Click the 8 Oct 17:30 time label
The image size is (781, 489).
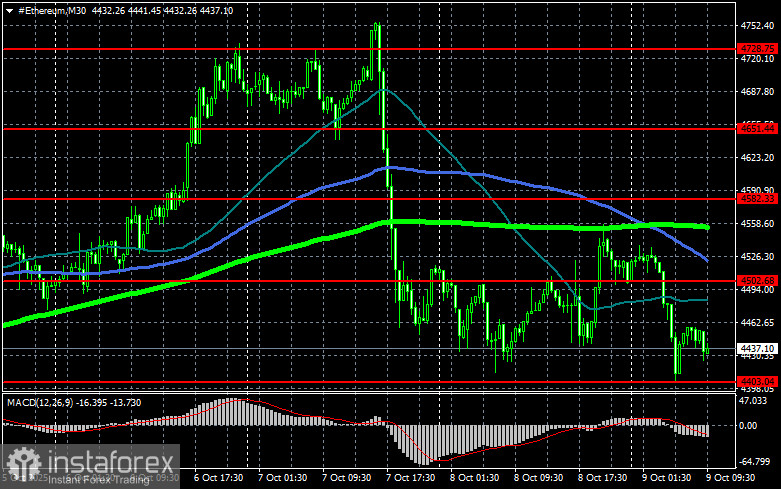pos(602,478)
